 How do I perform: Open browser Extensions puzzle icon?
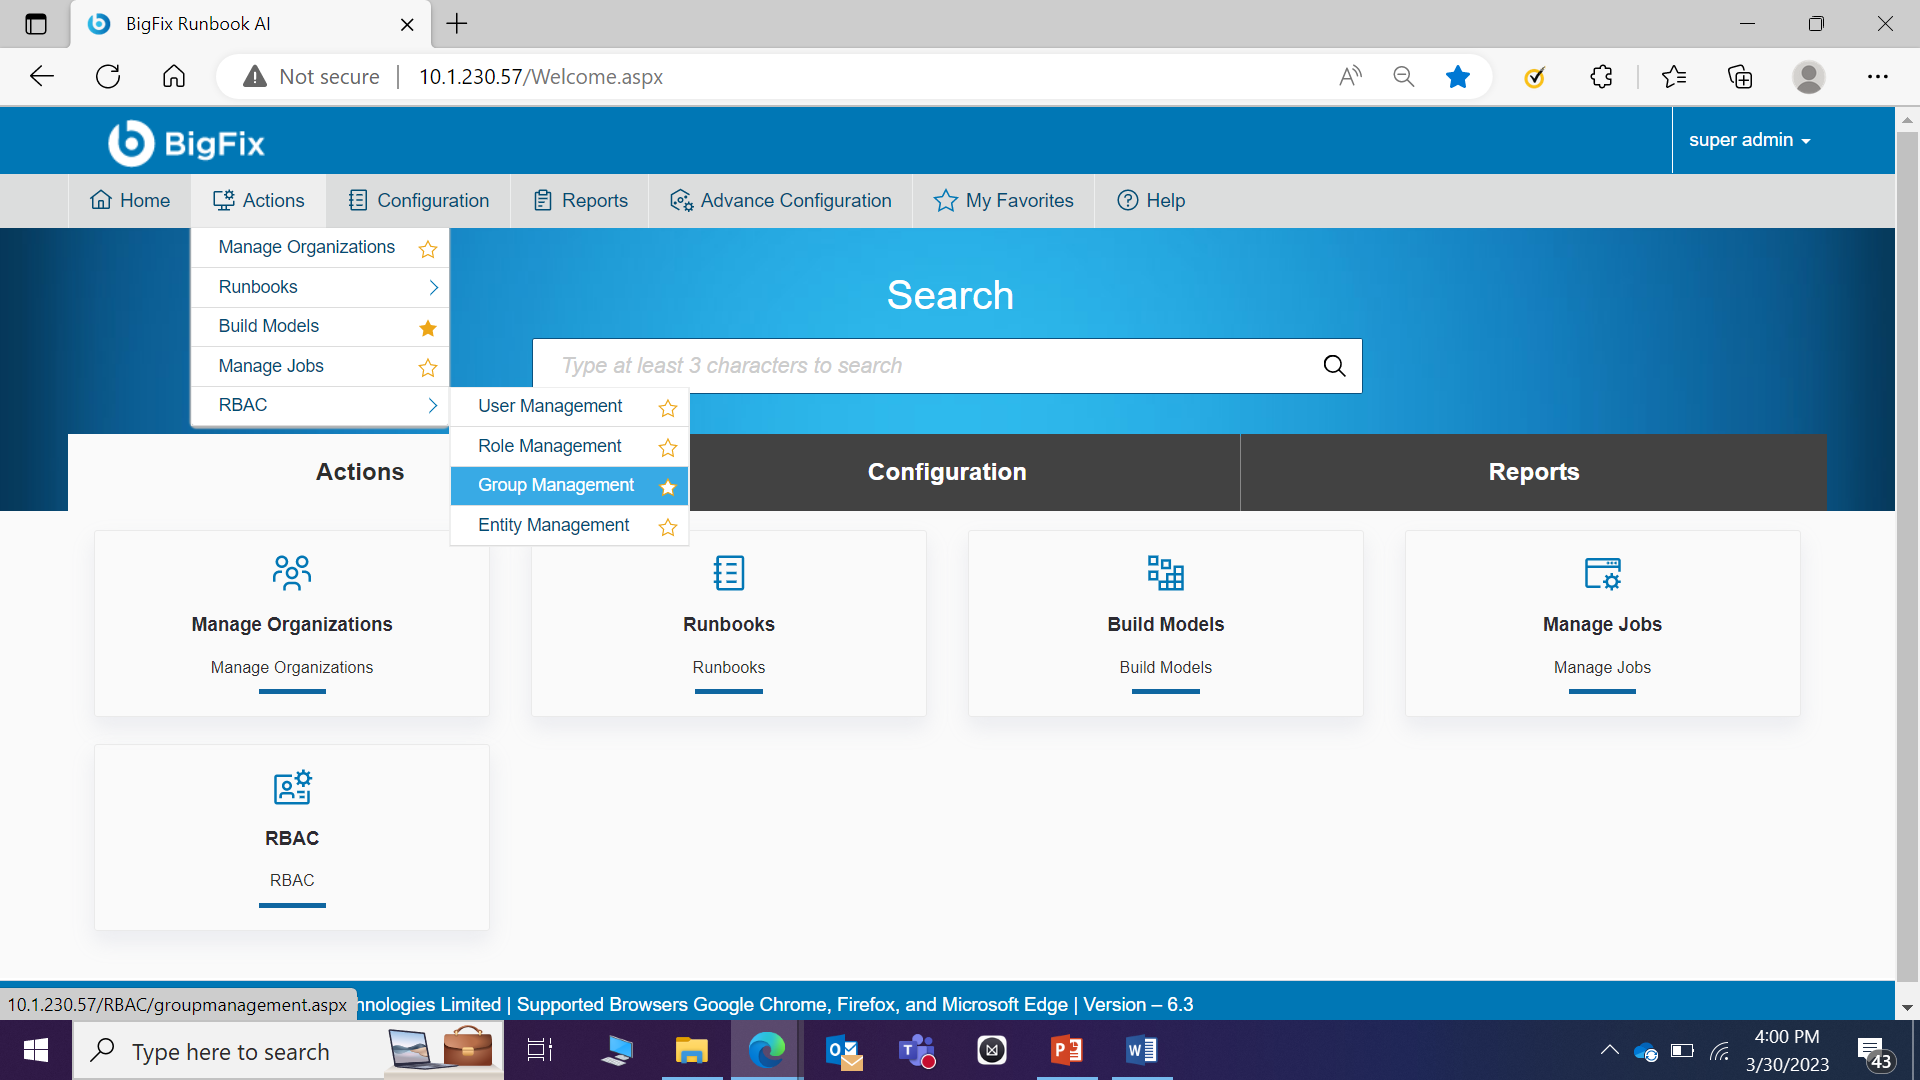pyautogui.click(x=1601, y=77)
